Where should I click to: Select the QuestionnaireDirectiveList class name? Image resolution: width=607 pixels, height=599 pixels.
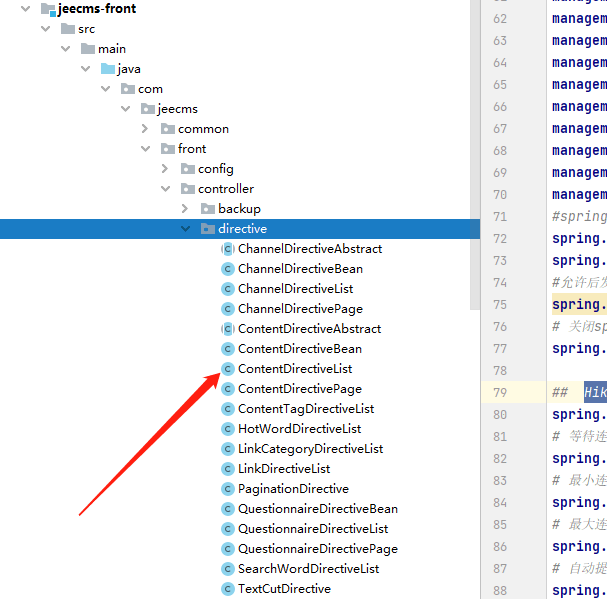pyautogui.click(x=313, y=529)
